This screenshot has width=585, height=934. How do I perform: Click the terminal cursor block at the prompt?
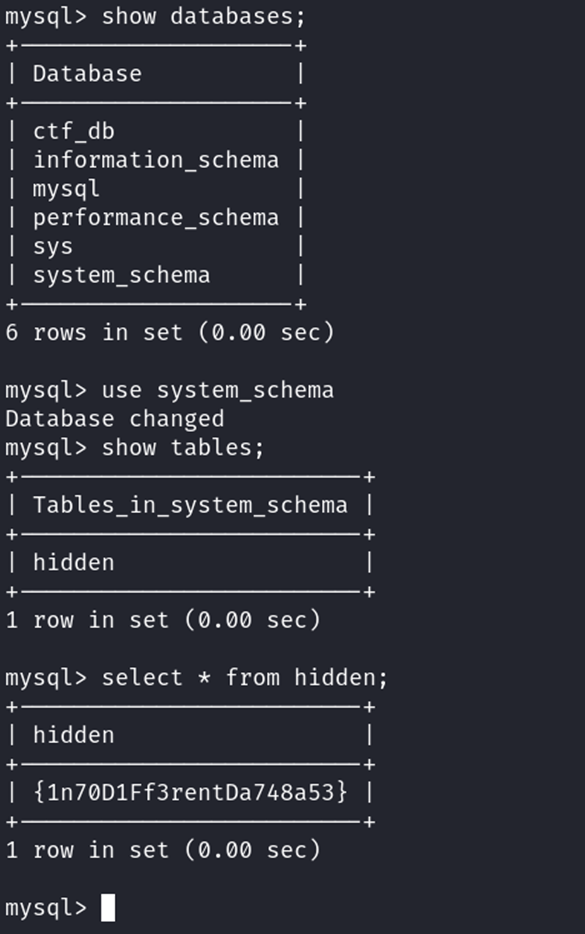[x=108, y=908]
